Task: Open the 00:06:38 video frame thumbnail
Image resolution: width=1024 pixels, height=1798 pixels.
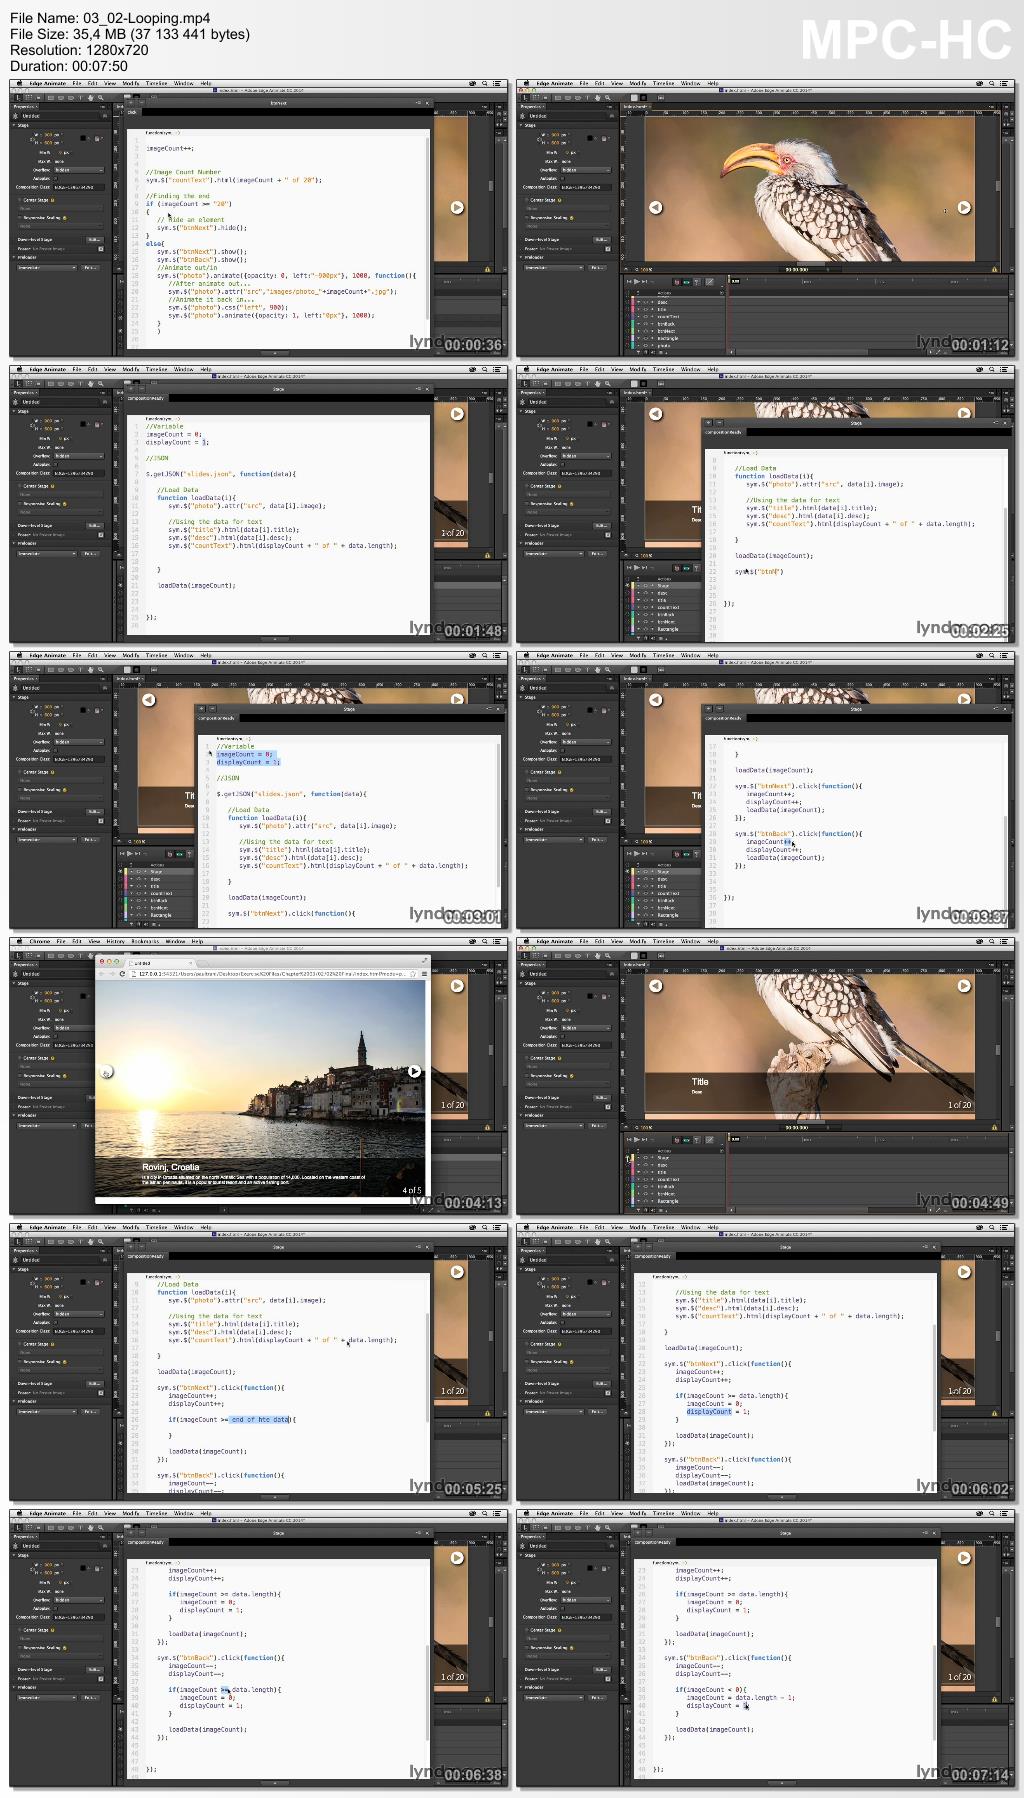Action: coord(259,1649)
